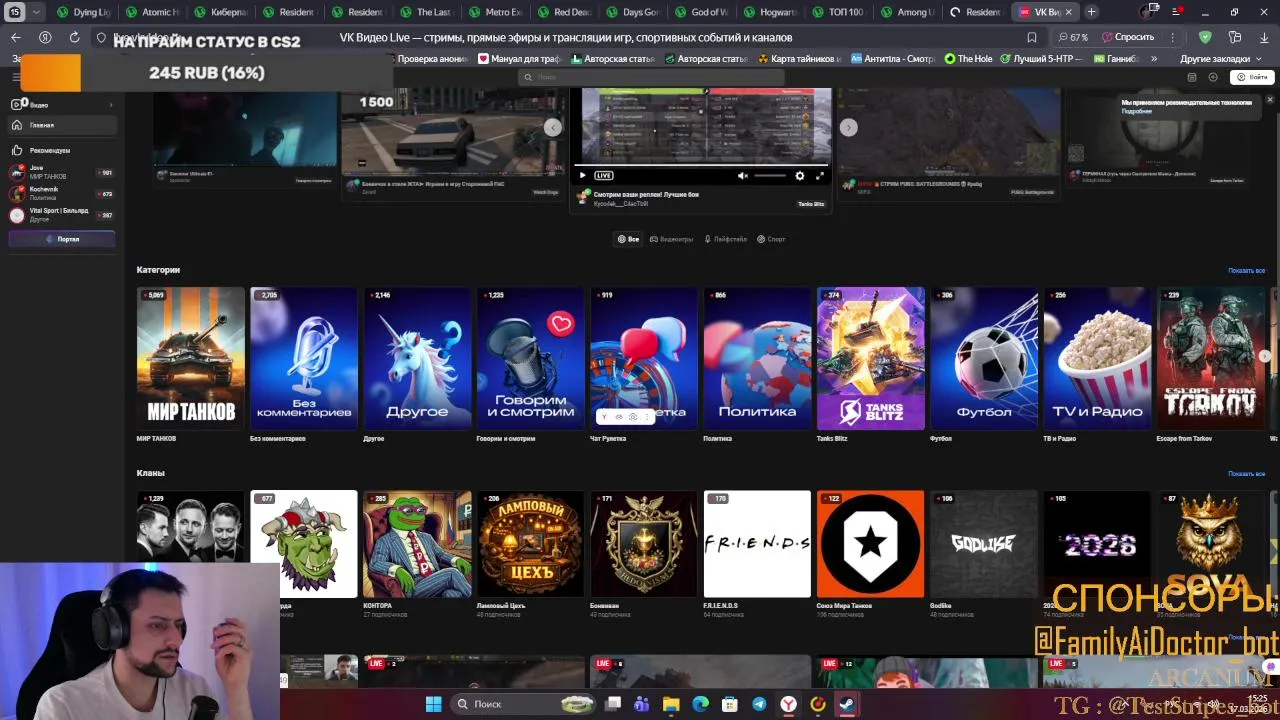The width and height of the screenshot is (1280, 720).
Task: Play the featured stream with the play button
Action: (583, 176)
